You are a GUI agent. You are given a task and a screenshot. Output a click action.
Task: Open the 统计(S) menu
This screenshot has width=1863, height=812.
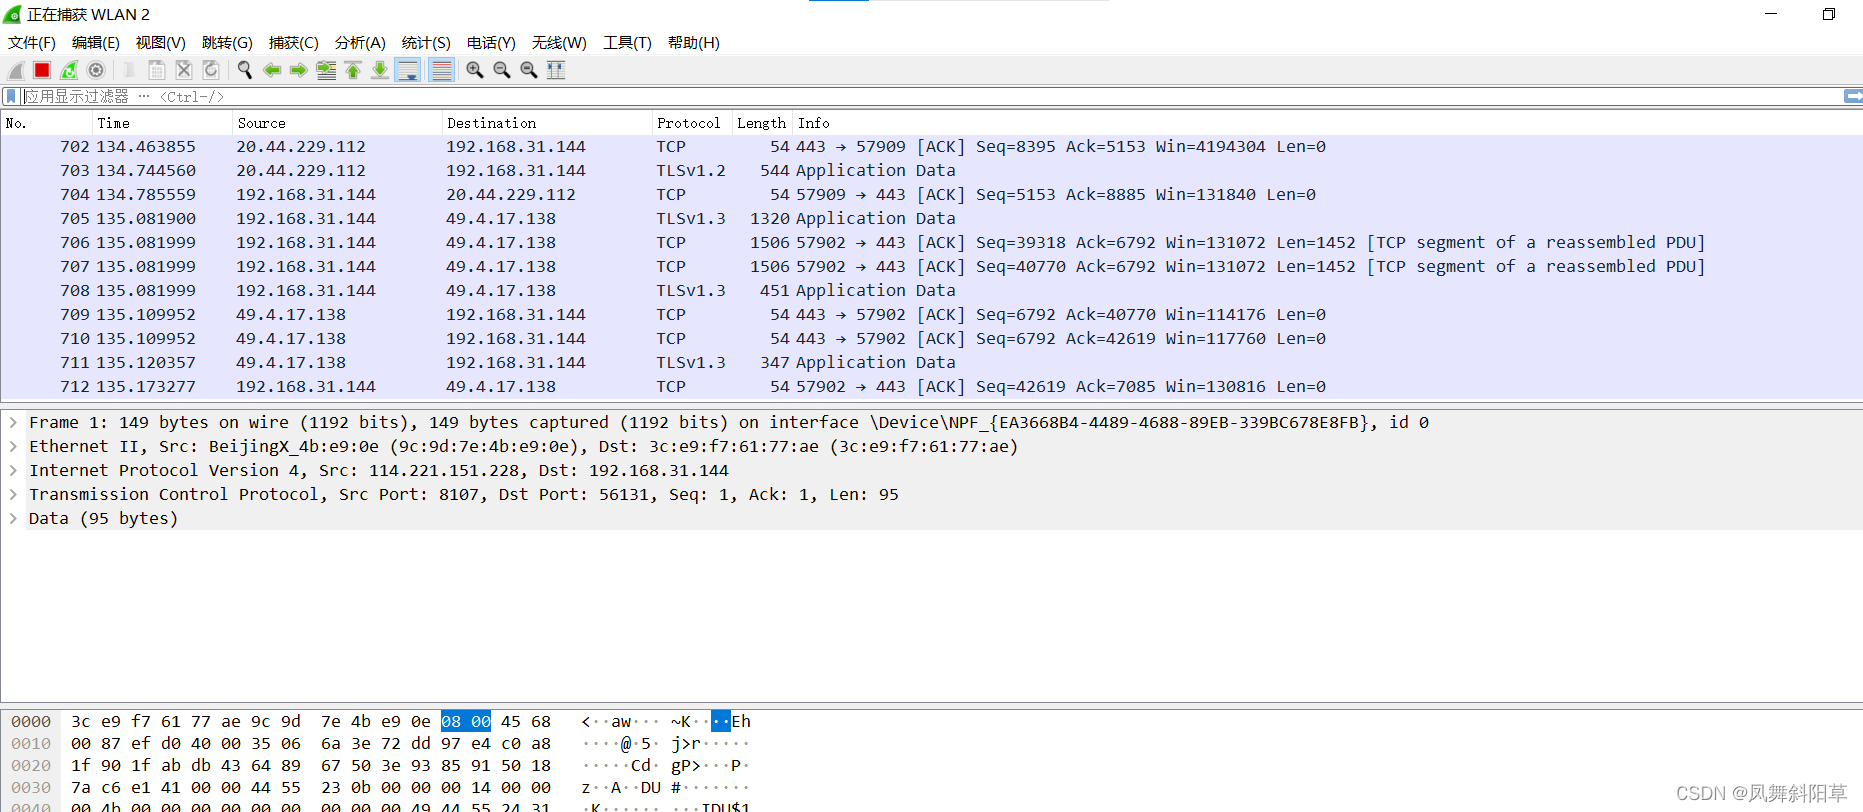pyautogui.click(x=426, y=42)
